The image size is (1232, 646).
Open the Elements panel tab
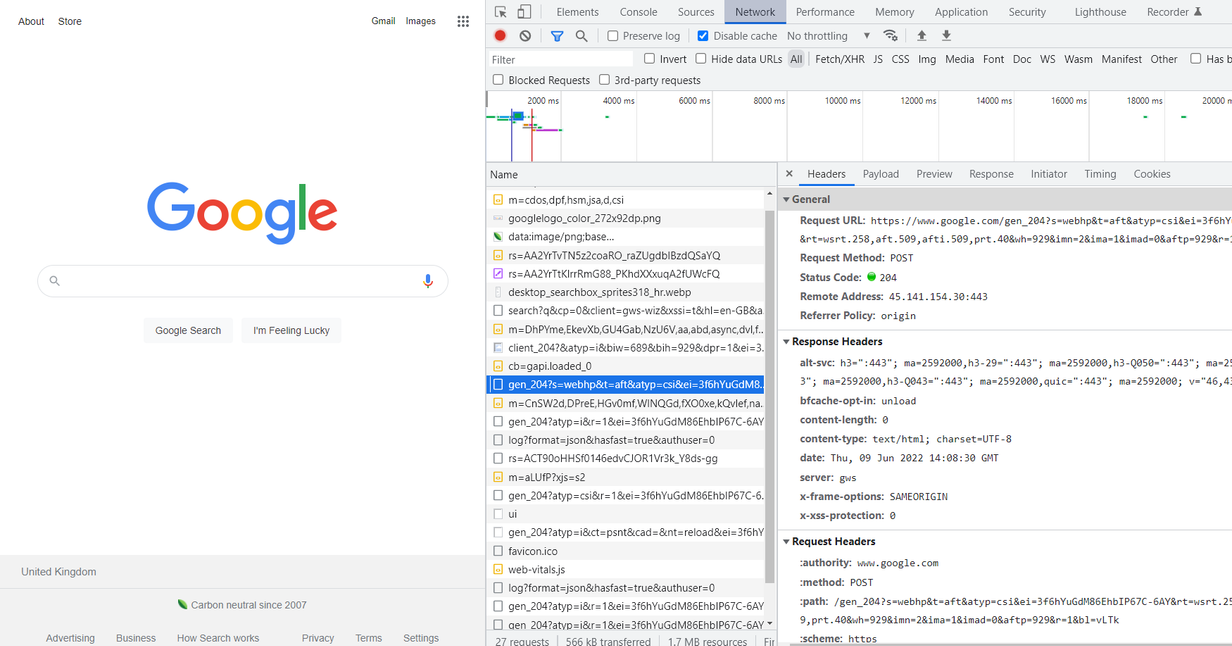pyautogui.click(x=578, y=12)
